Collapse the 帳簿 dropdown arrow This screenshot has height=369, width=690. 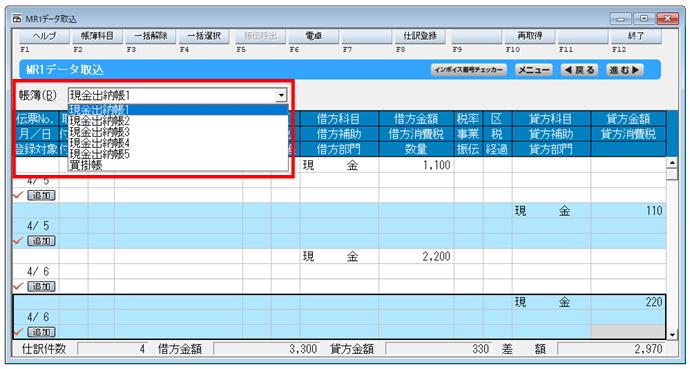(x=281, y=95)
